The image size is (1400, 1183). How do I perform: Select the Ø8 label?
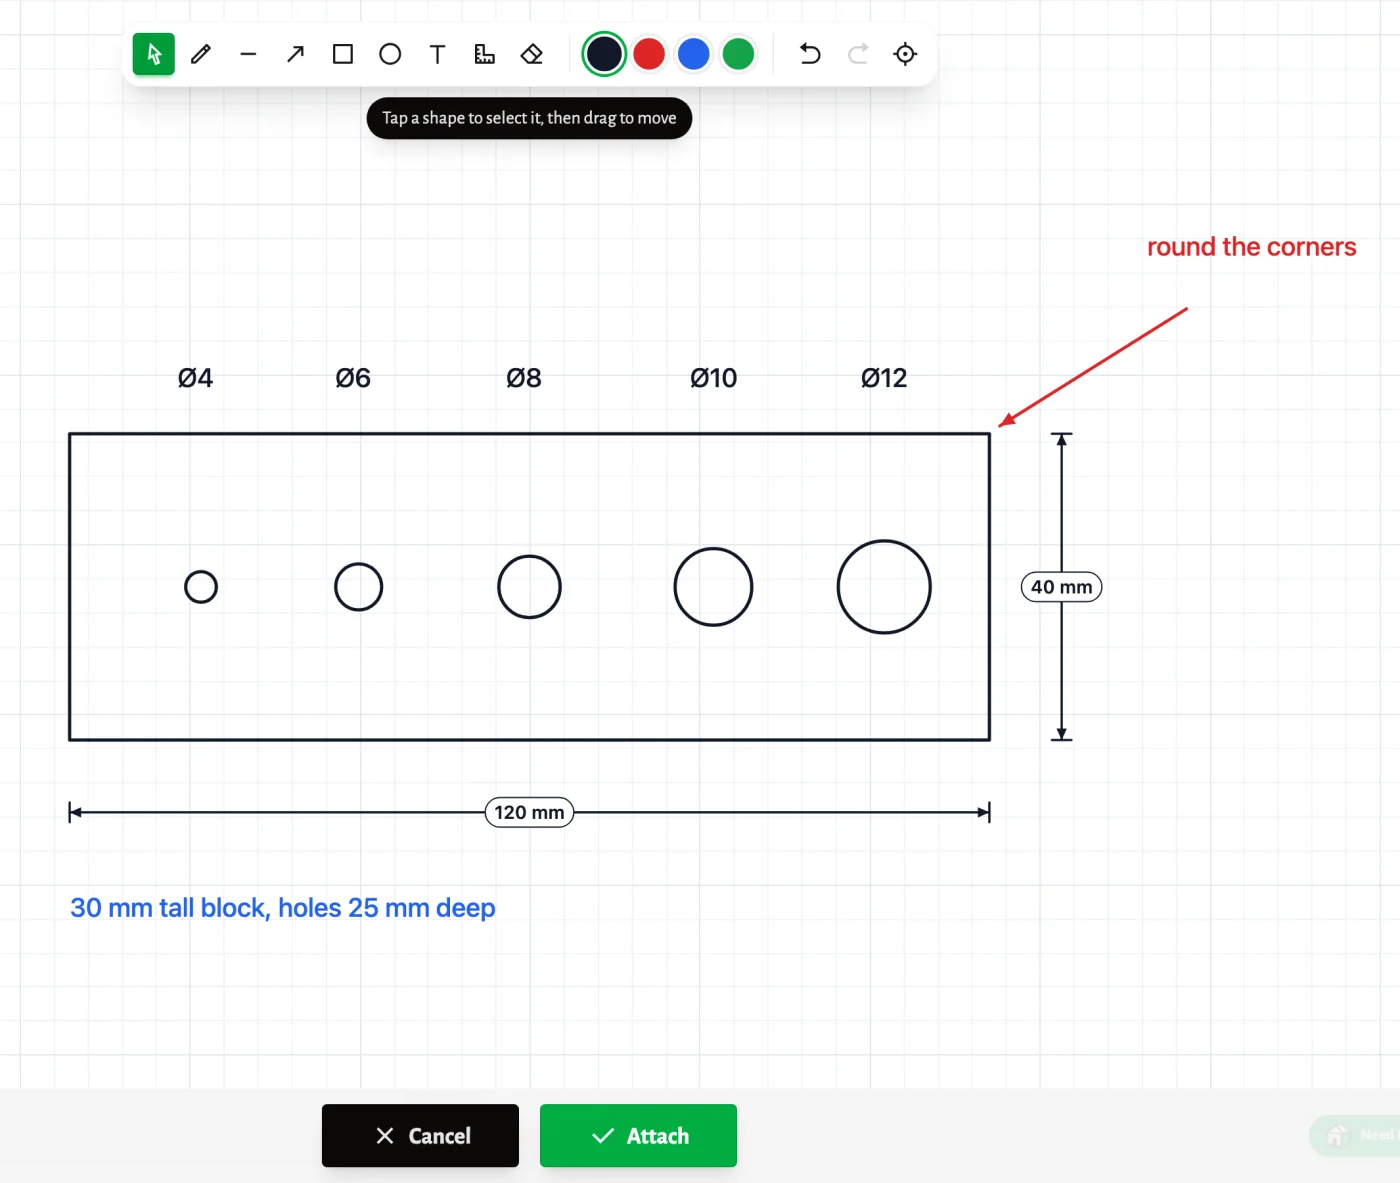524,378
